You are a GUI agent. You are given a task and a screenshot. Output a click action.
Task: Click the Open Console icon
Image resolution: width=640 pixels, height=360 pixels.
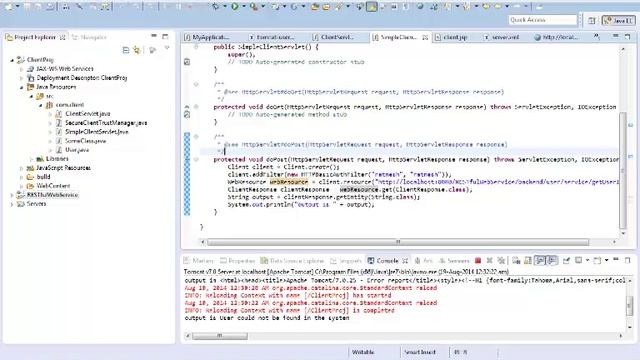(597, 260)
